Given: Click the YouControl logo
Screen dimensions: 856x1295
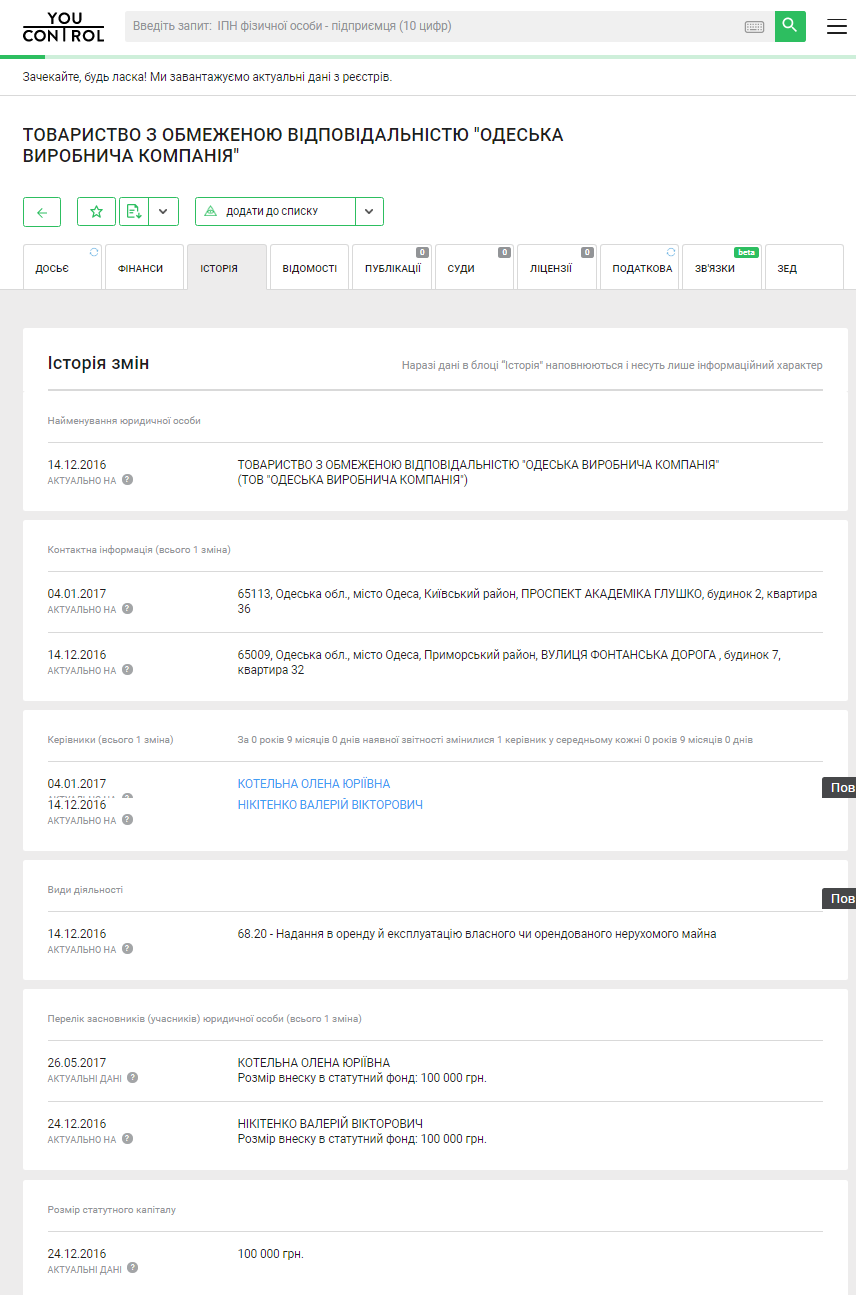Looking at the screenshot, I should pos(63,27).
